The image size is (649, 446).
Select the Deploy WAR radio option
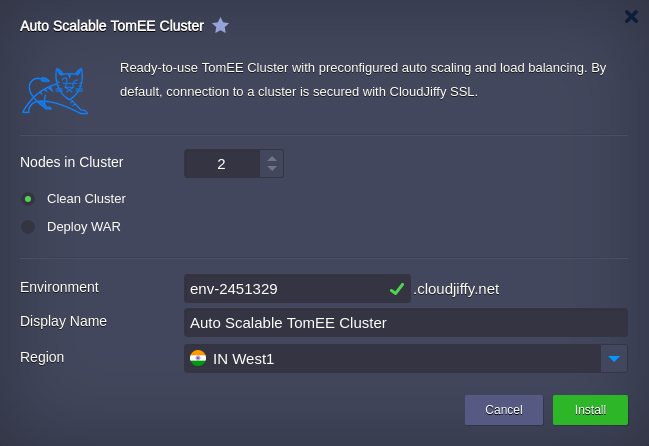click(x=28, y=227)
